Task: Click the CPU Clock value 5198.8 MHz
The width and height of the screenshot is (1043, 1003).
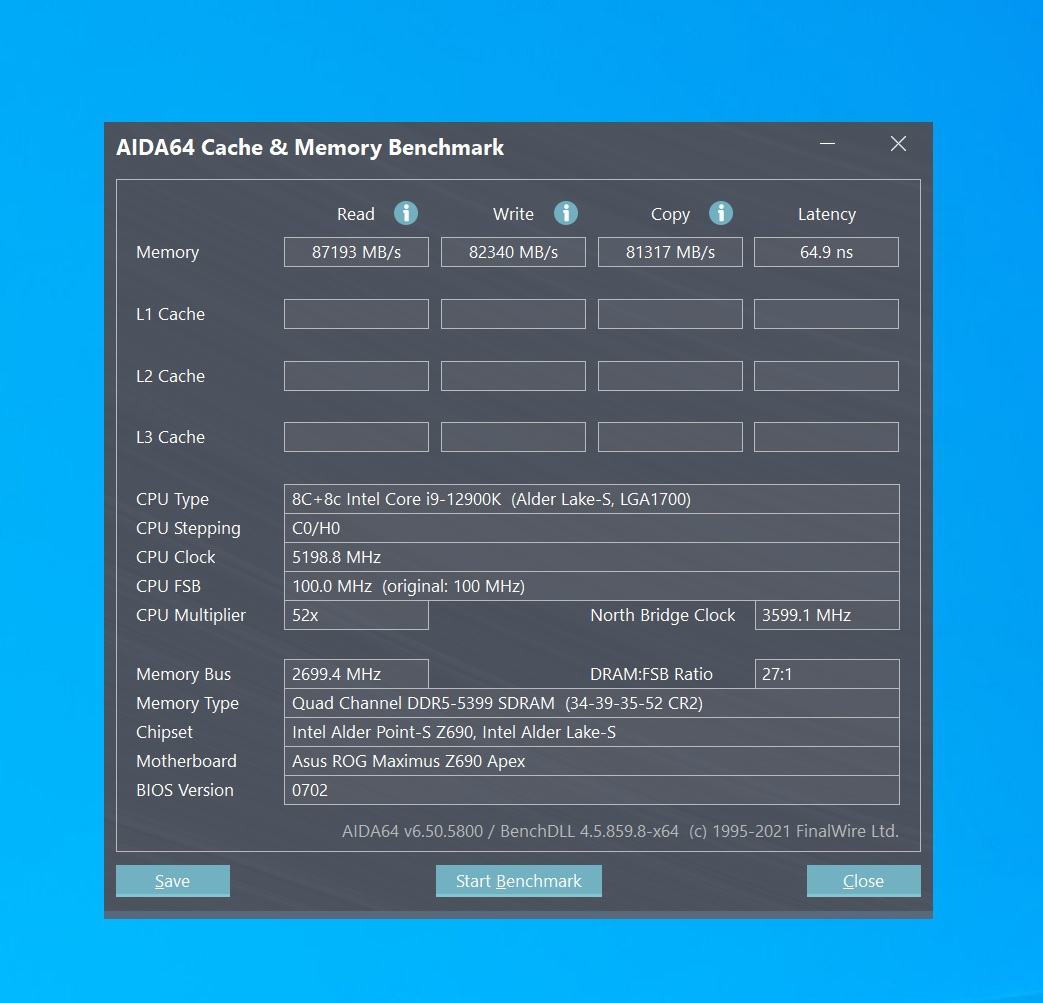Action: [x=592, y=557]
